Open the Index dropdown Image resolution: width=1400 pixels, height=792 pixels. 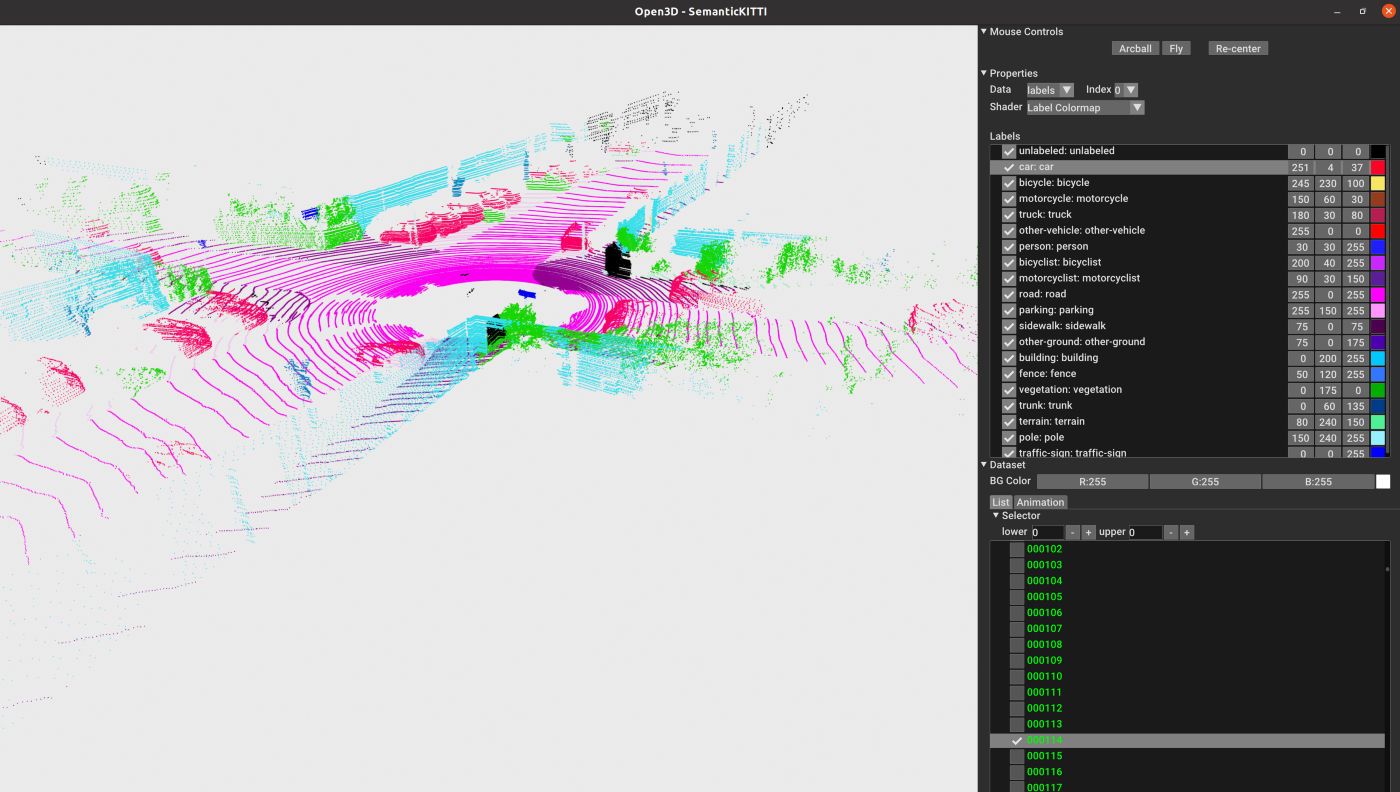pyautogui.click(x=1125, y=89)
